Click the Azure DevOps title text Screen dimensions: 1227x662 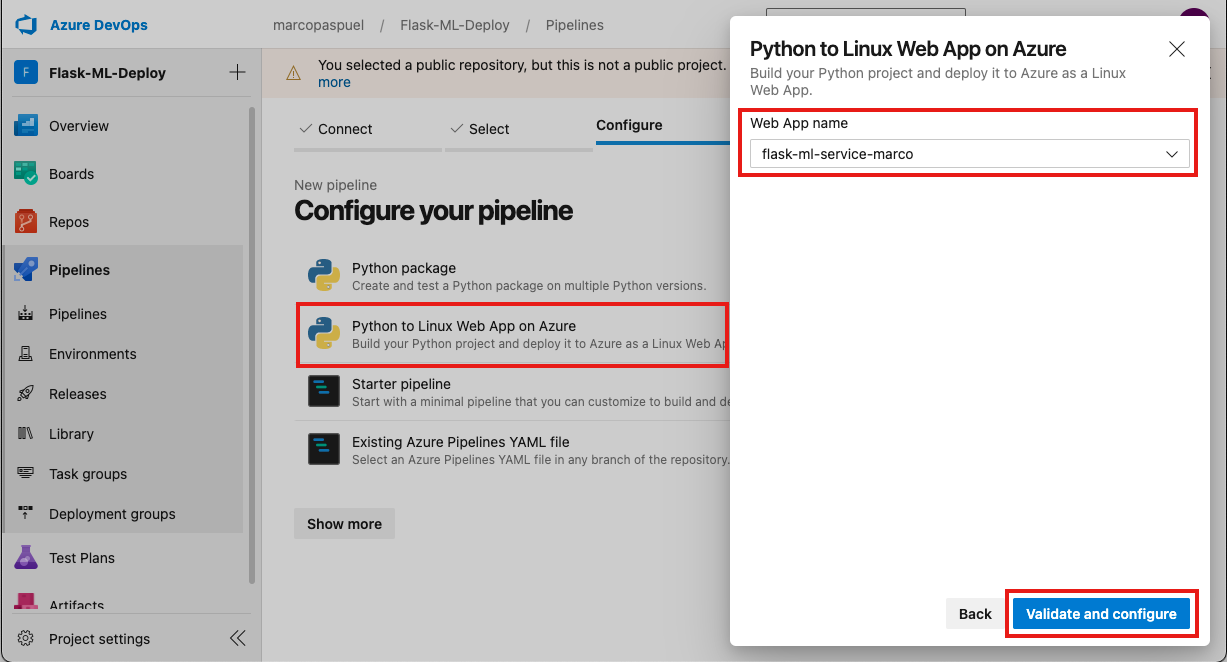coord(99,25)
